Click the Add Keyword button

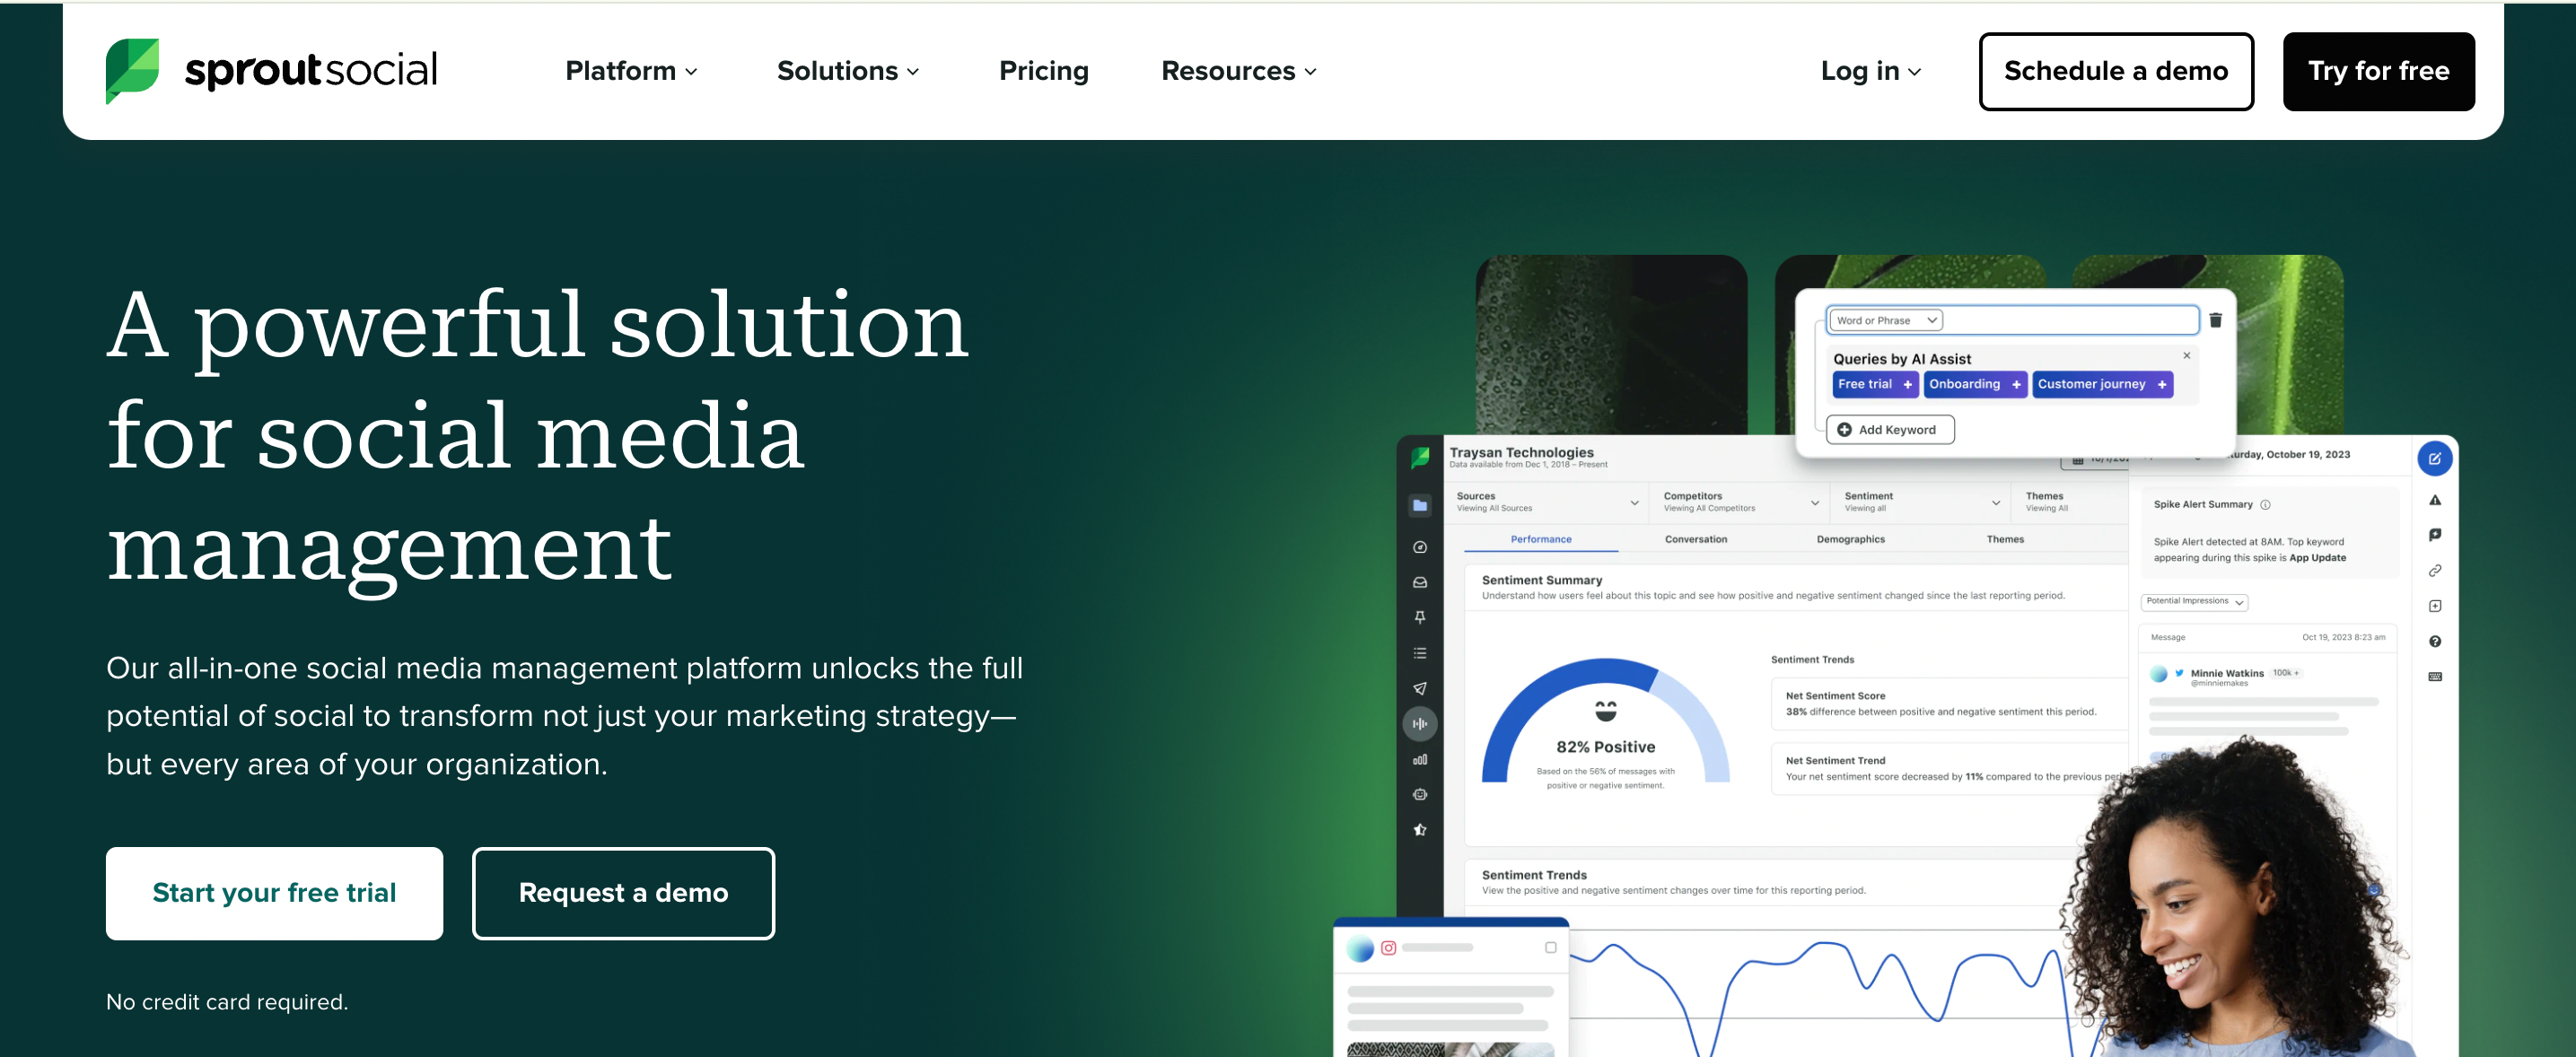1889,429
